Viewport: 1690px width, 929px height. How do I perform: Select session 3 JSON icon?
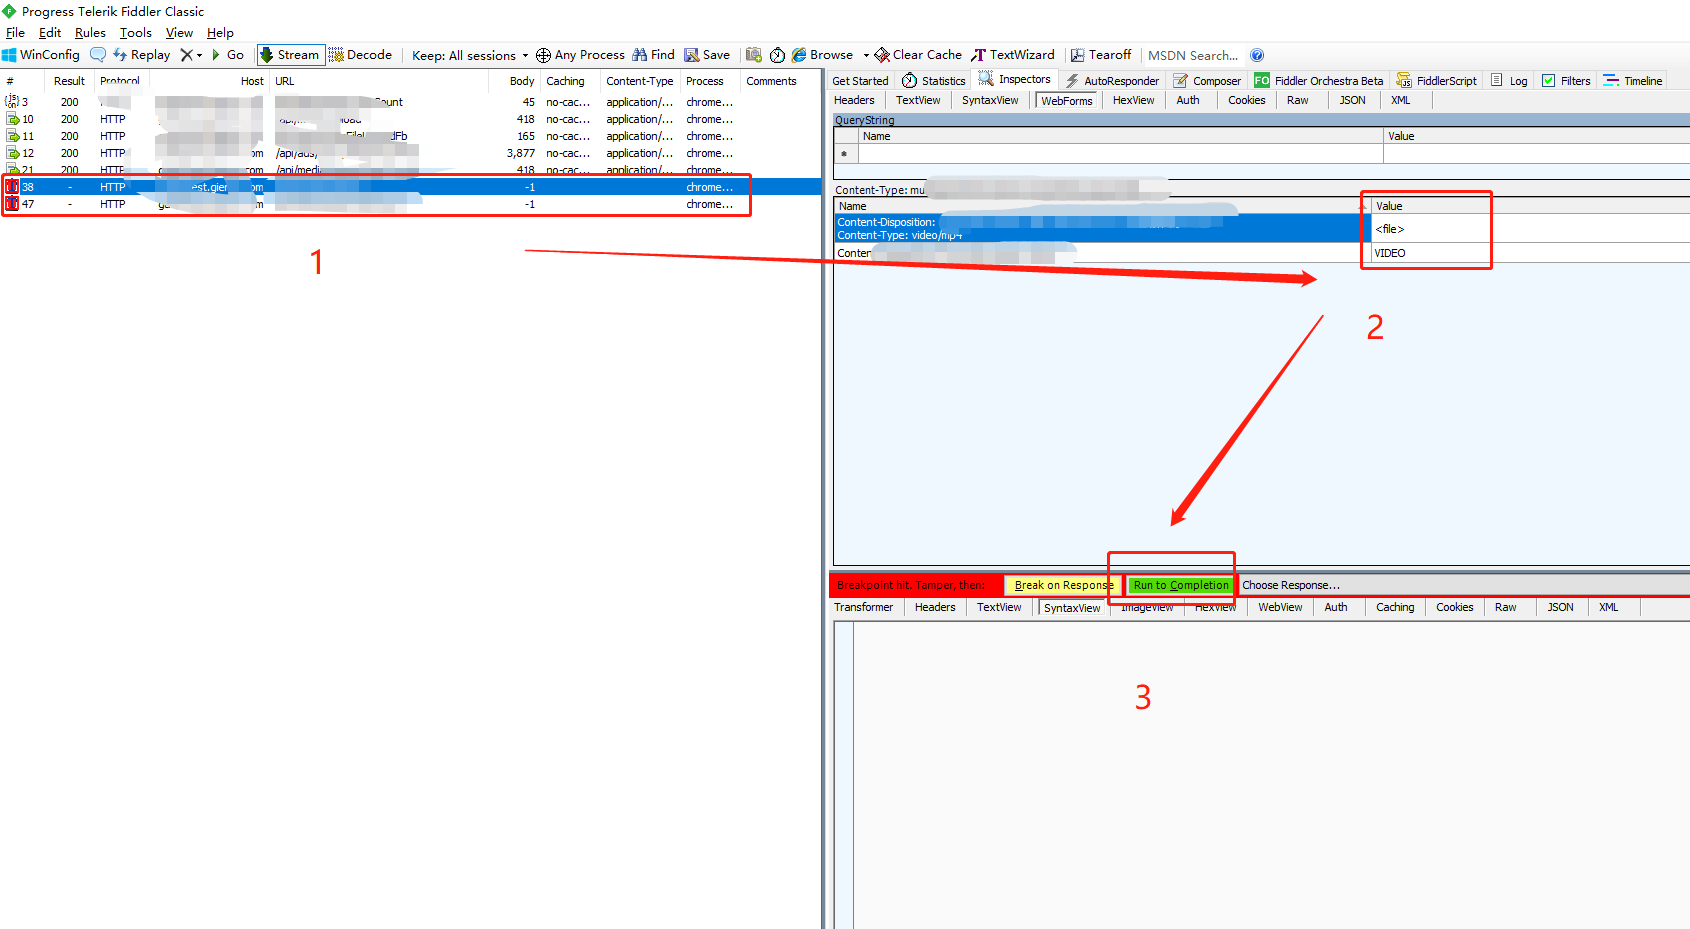click(x=12, y=102)
